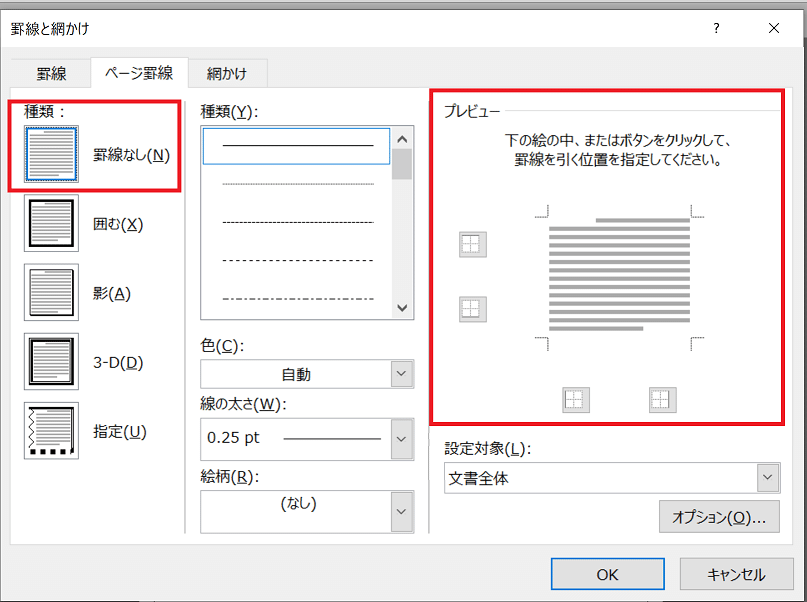
Task: Click the 3-D(D) label text
Action: point(118,363)
